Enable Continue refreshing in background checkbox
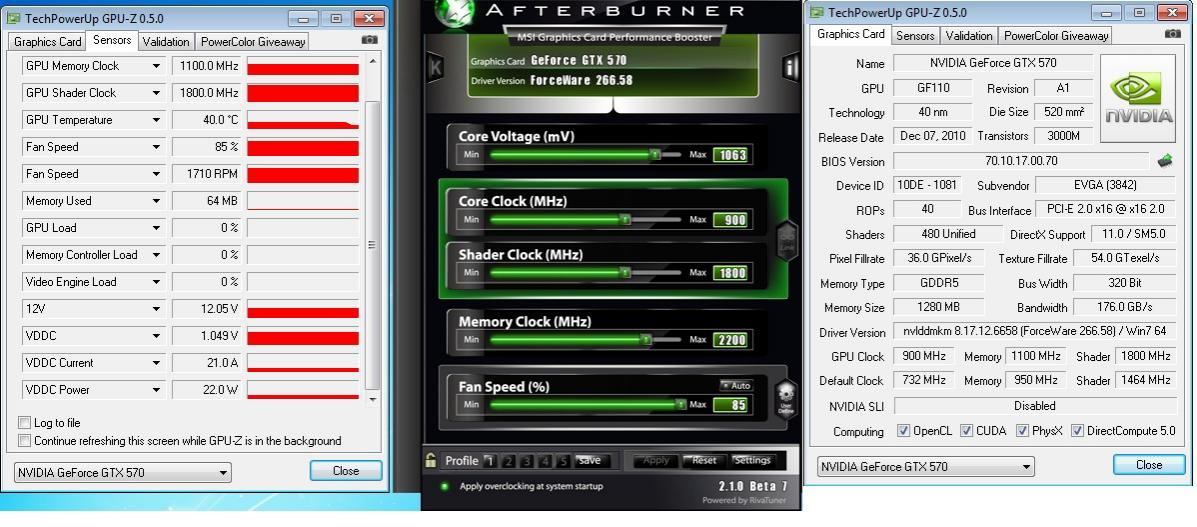Image resolution: width=1197 pixels, height=527 pixels. (24, 441)
